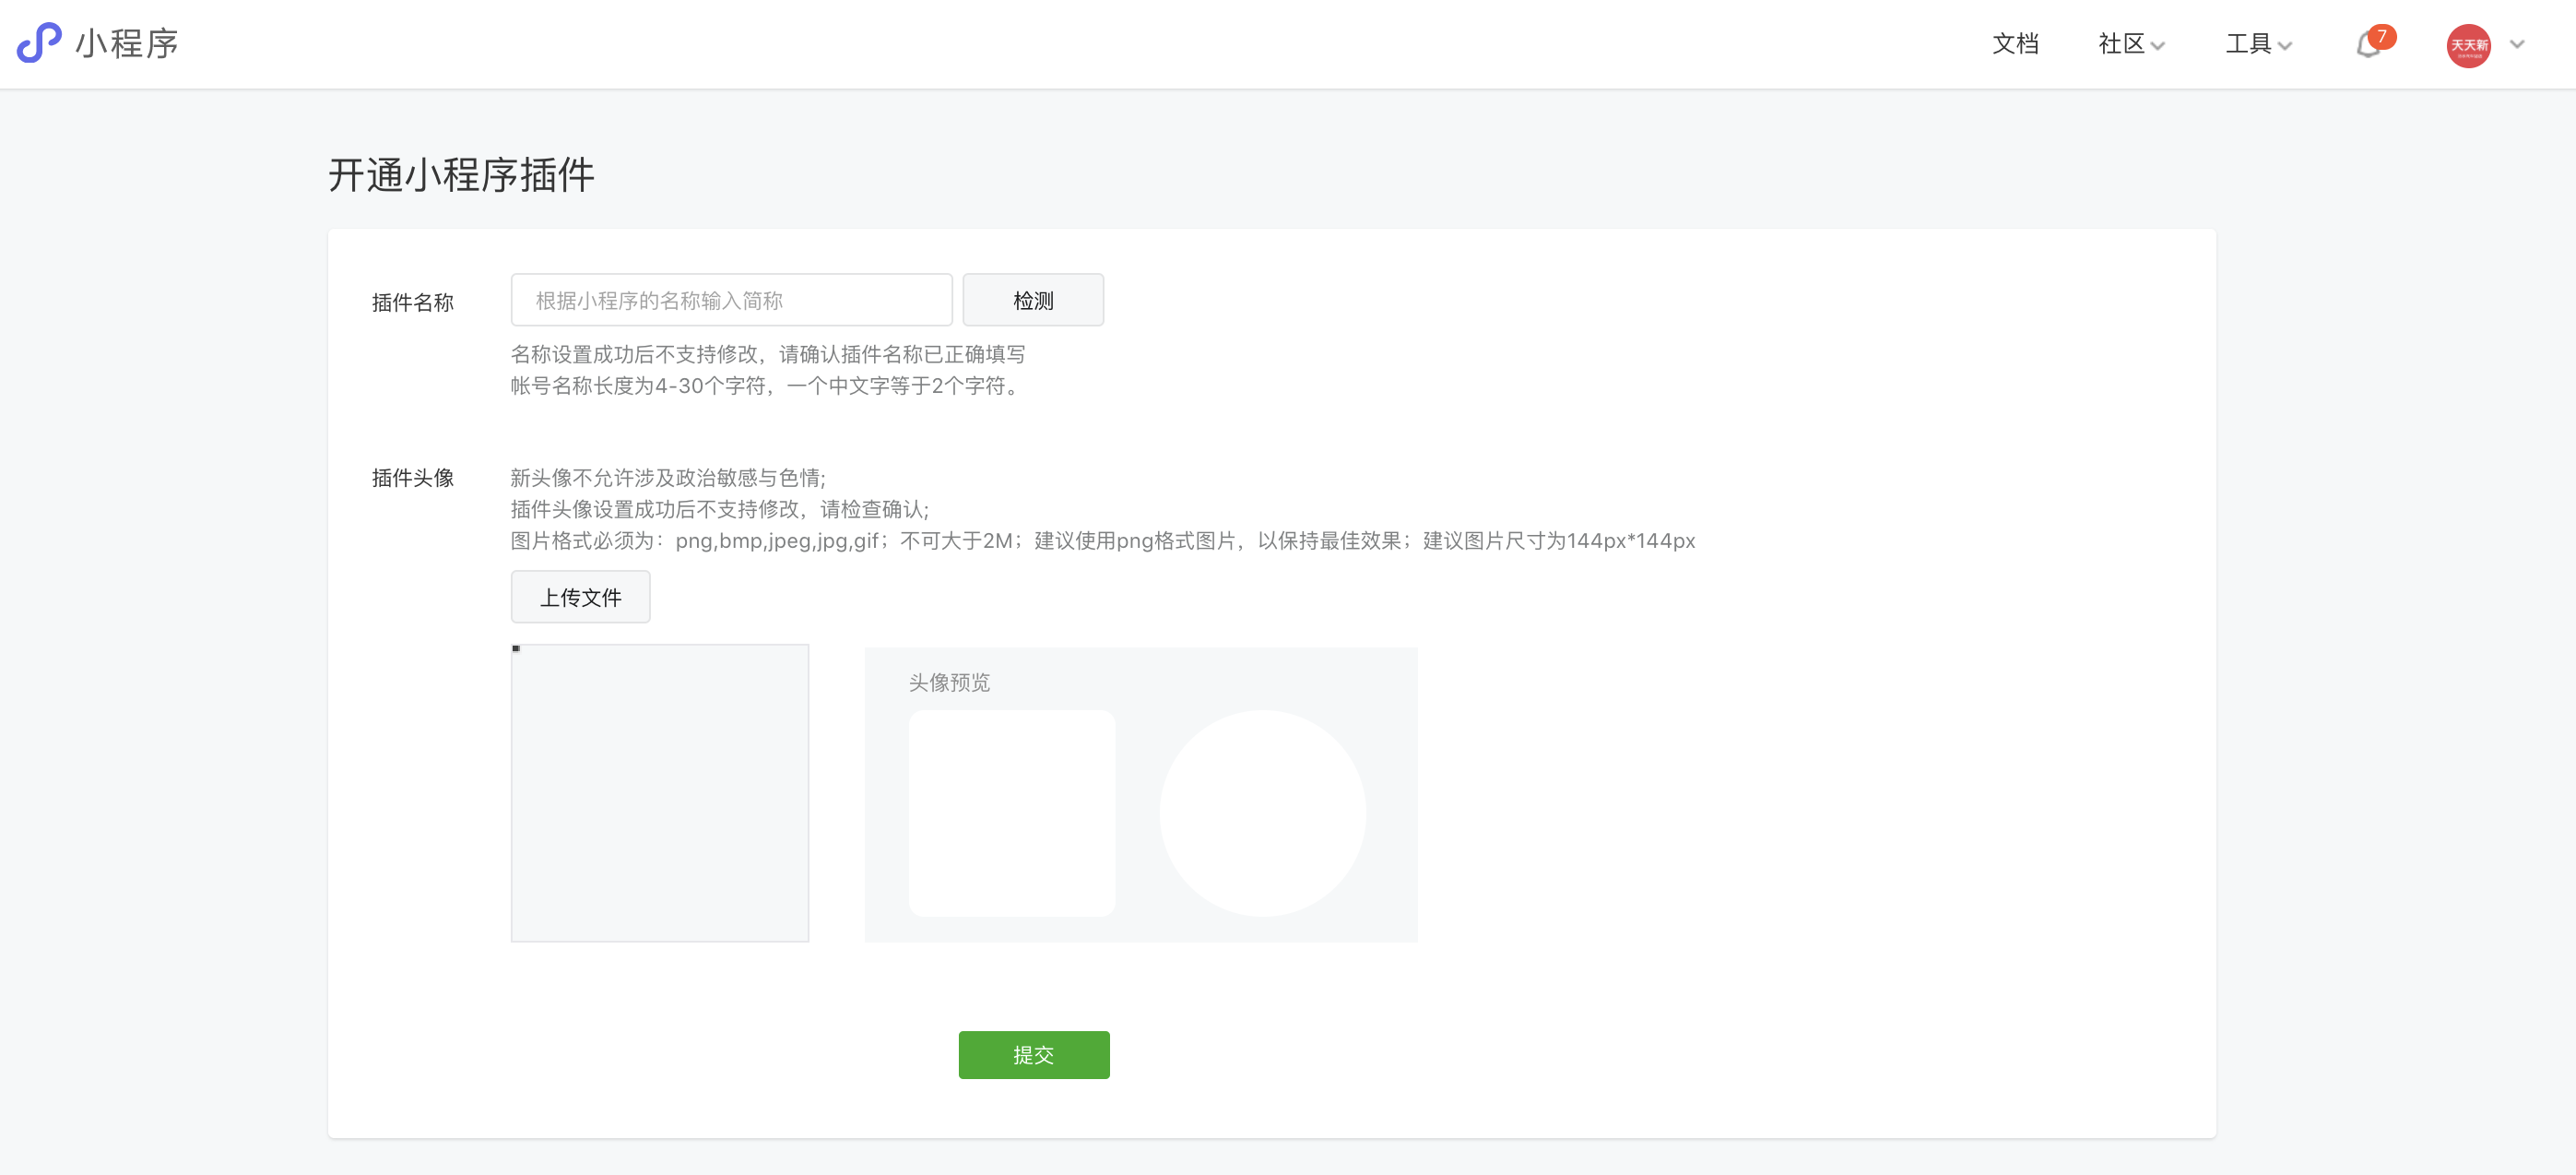This screenshot has height=1175, width=2576.
Task: Open the notification bell with badge 7
Action: pos(2369,46)
